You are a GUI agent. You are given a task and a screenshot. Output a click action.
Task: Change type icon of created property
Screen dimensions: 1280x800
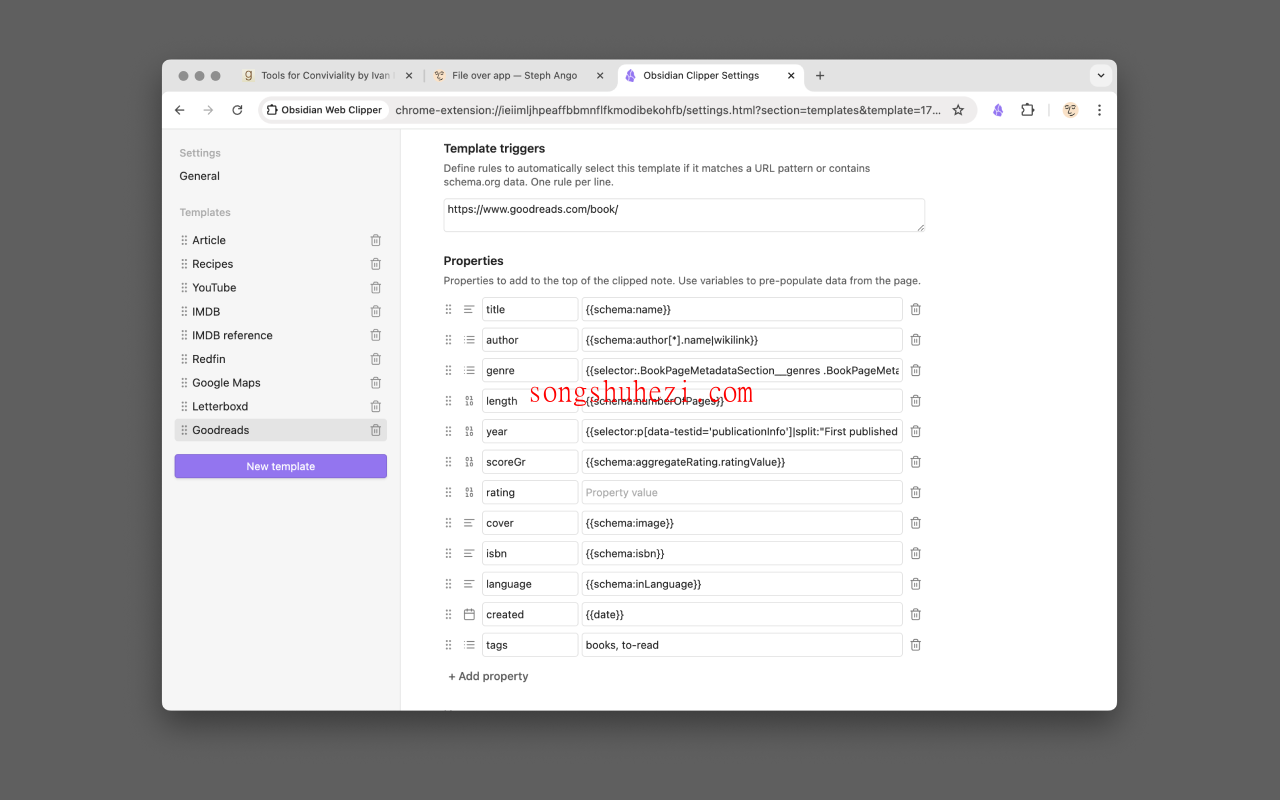(469, 614)
